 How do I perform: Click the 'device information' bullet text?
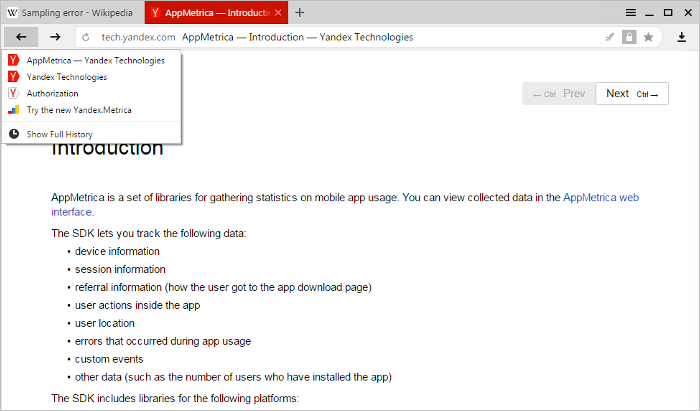[117, 251]
